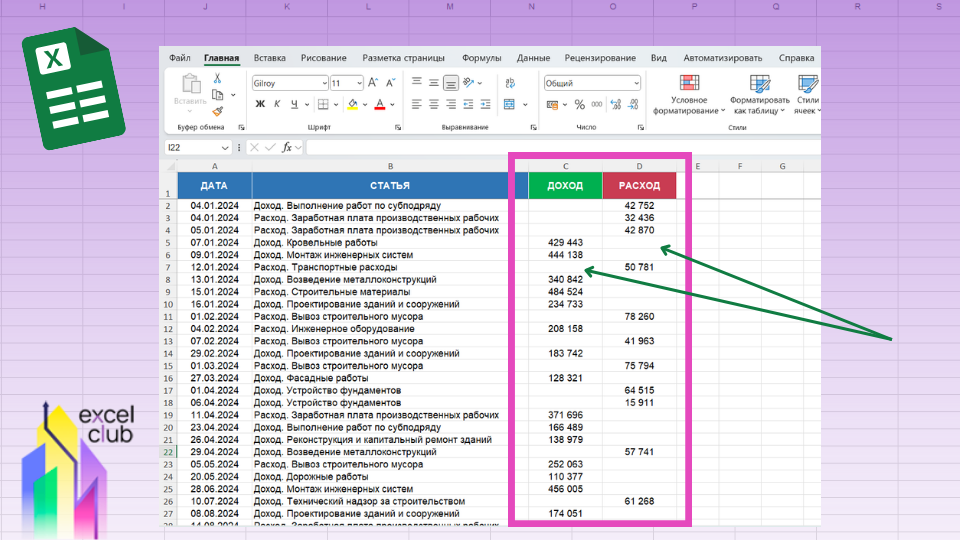Viewport: 960px width, 540px height.
Task: Switch to the Формулы tab
Action: point(481,58)
